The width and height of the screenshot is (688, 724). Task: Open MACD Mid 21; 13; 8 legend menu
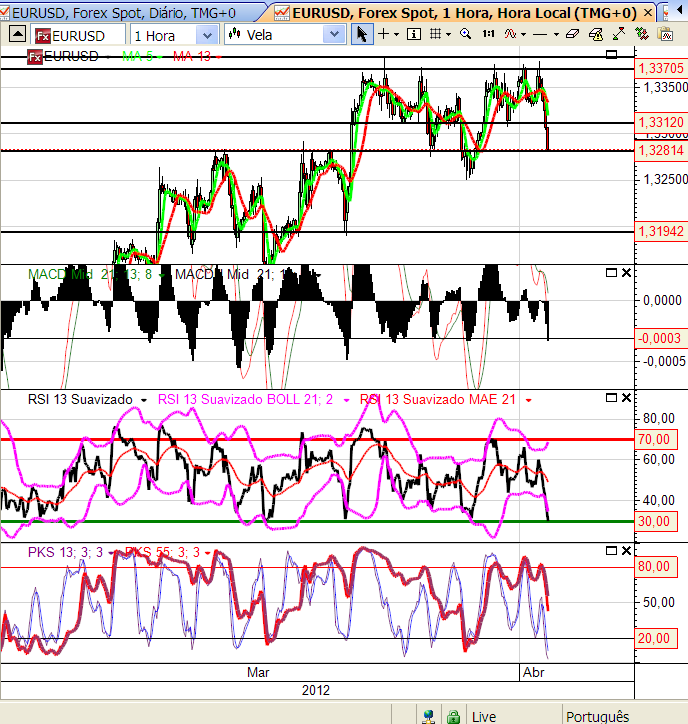[162, 275]
